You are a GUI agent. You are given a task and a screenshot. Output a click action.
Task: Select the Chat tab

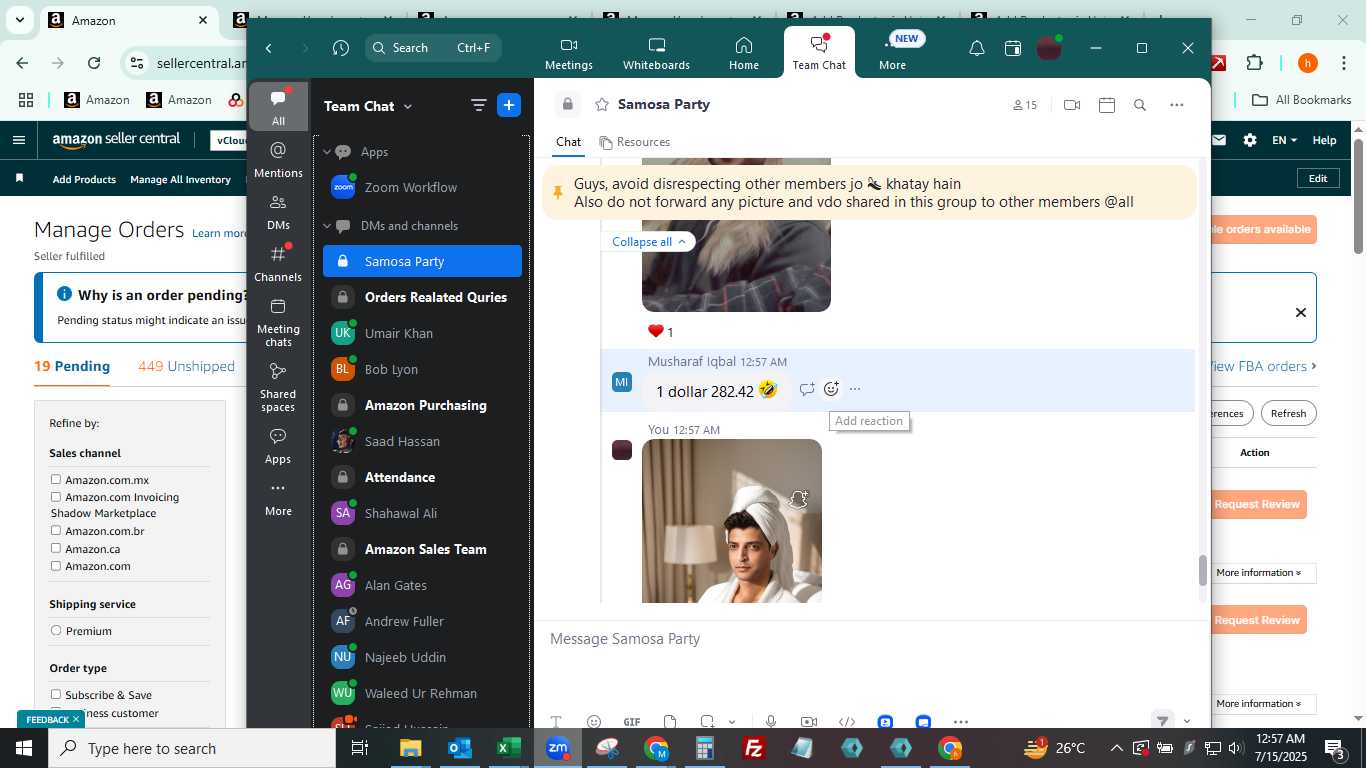point(569,142)
